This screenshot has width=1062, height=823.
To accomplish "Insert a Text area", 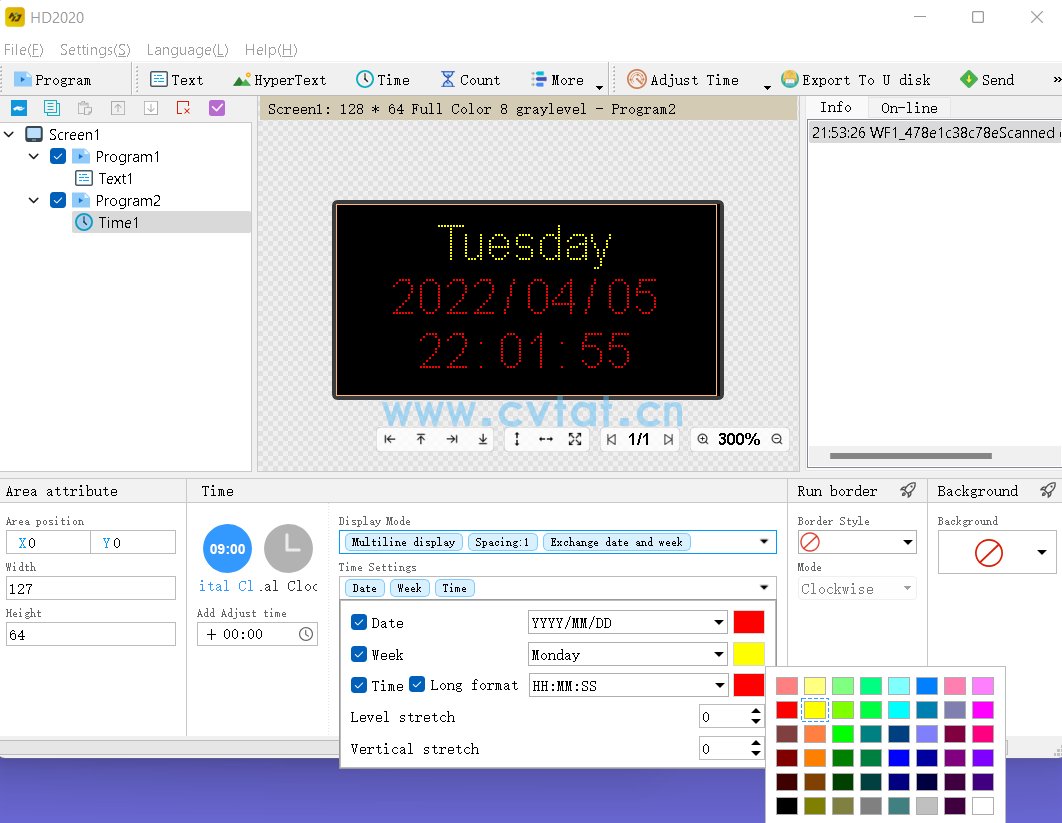I will (x=176, y=80).
